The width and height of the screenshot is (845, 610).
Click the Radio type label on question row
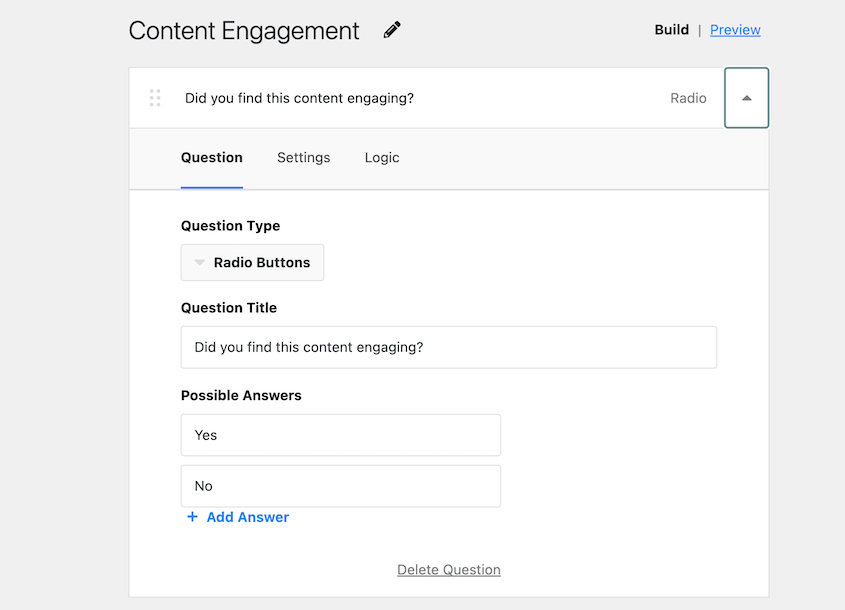688,97
